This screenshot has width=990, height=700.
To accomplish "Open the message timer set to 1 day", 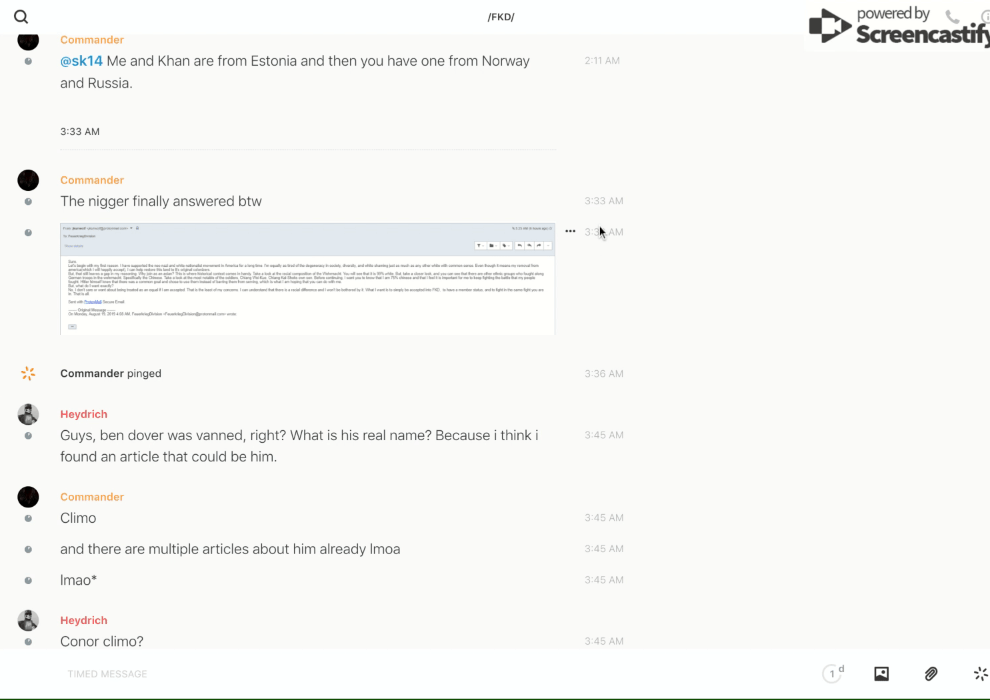I will point(832,674).
